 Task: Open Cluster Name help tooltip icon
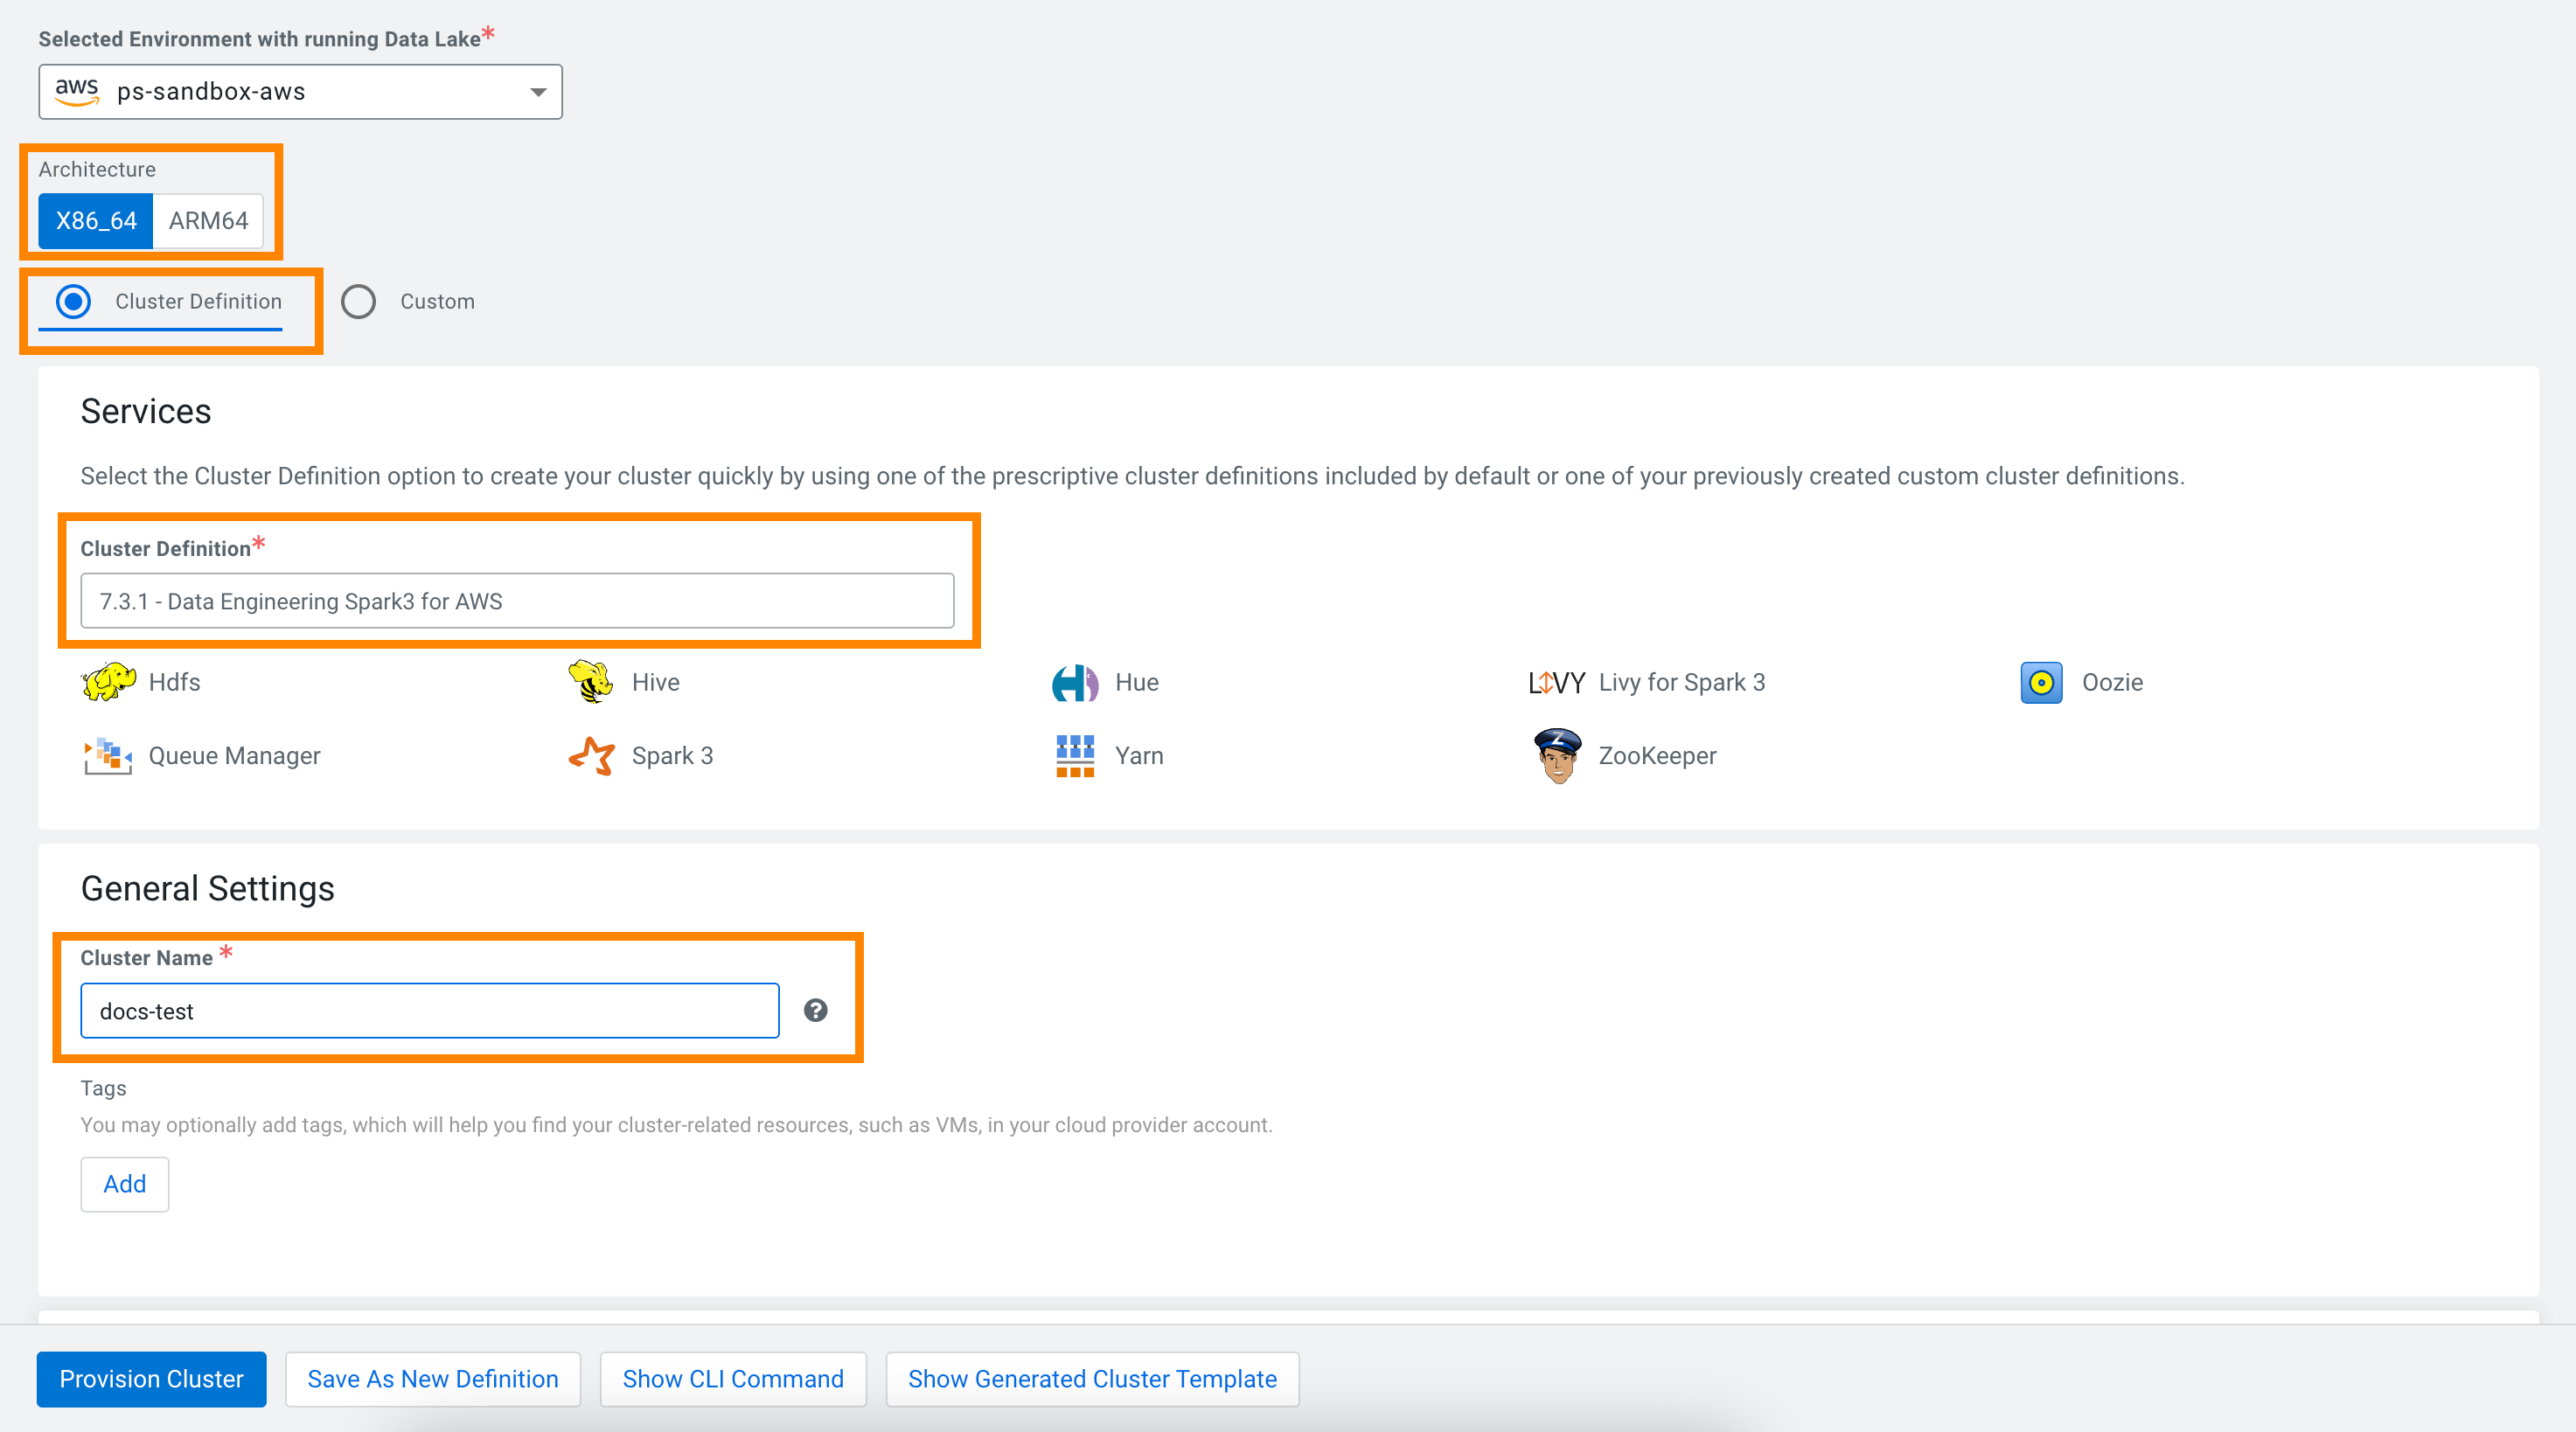click(815, 1010)
